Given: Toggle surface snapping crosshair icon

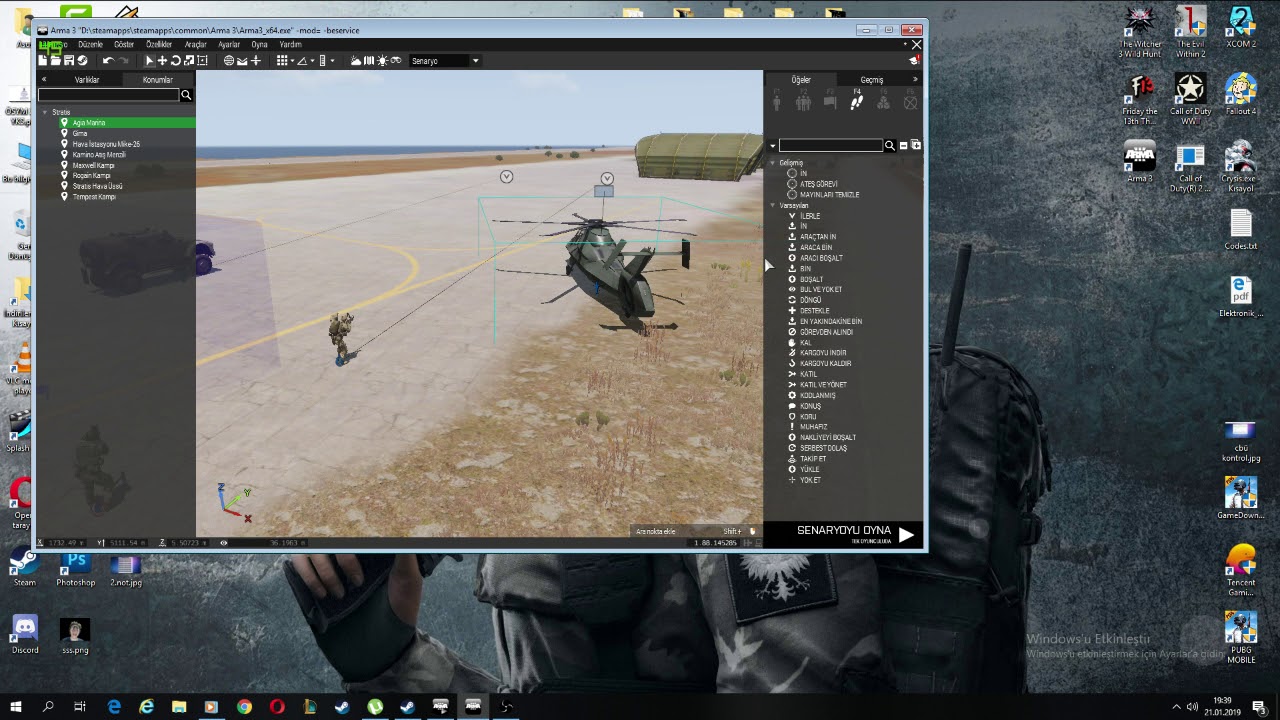Looking at the screenshot, I should 256,61.
